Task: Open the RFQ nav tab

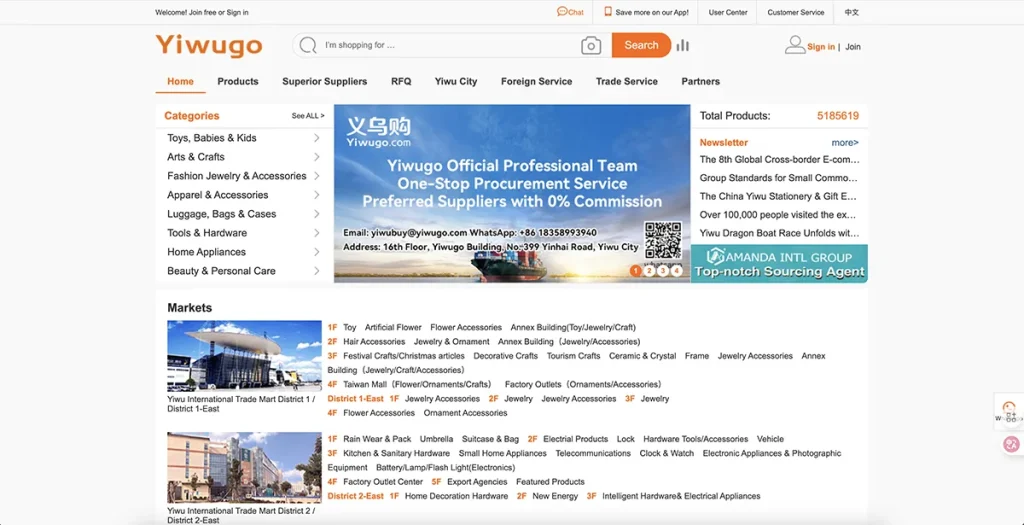Action: click(401, 82)
